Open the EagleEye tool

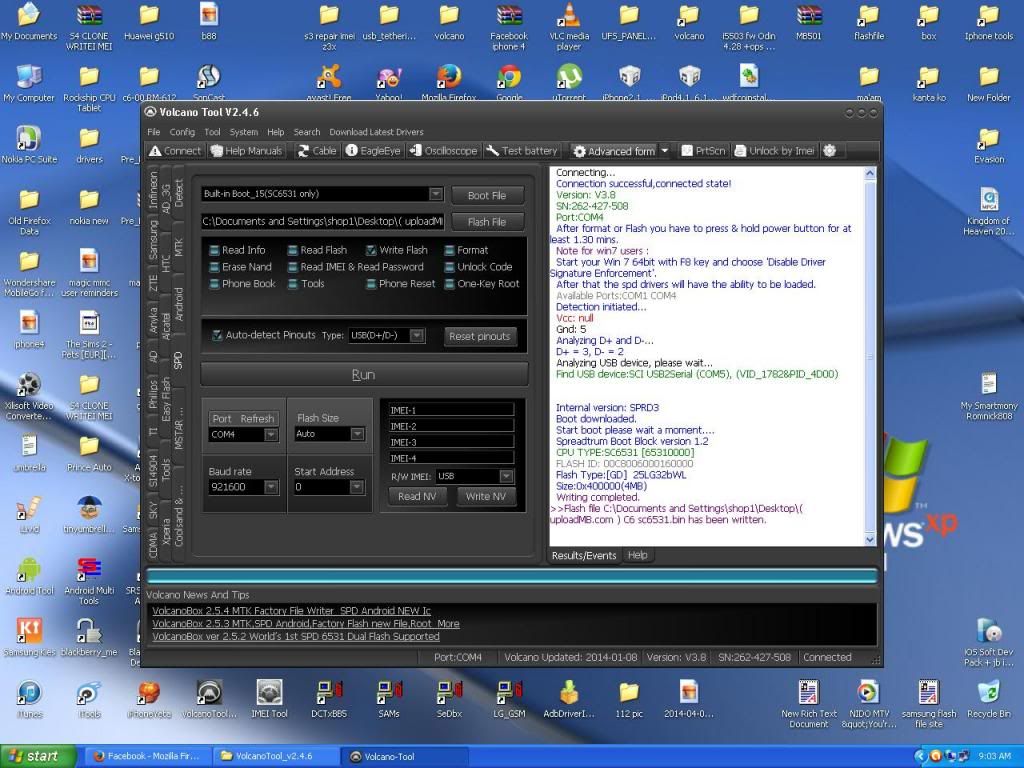[x=373, y=151]
